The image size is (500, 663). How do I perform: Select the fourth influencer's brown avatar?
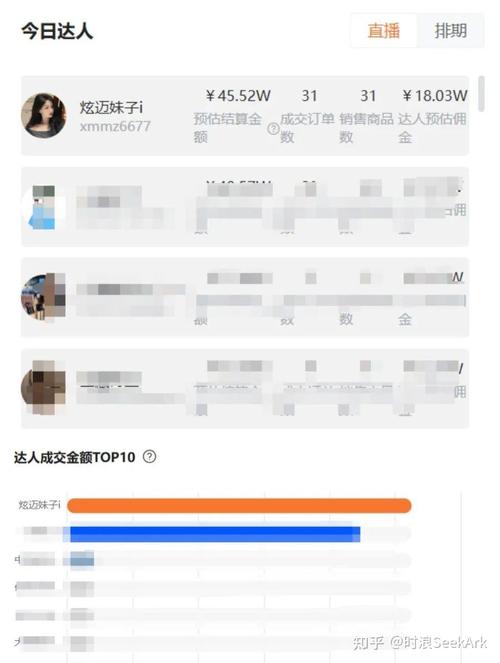(44, 388)
